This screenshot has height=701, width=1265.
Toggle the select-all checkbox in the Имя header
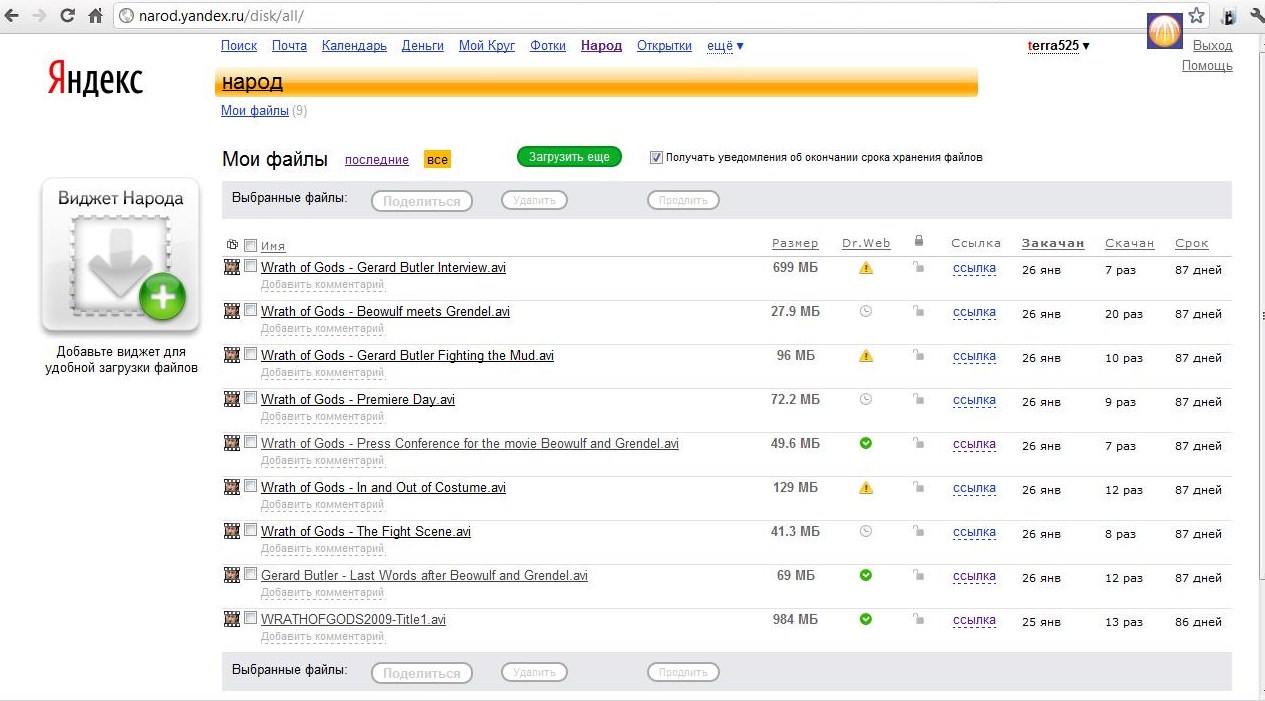250,245
